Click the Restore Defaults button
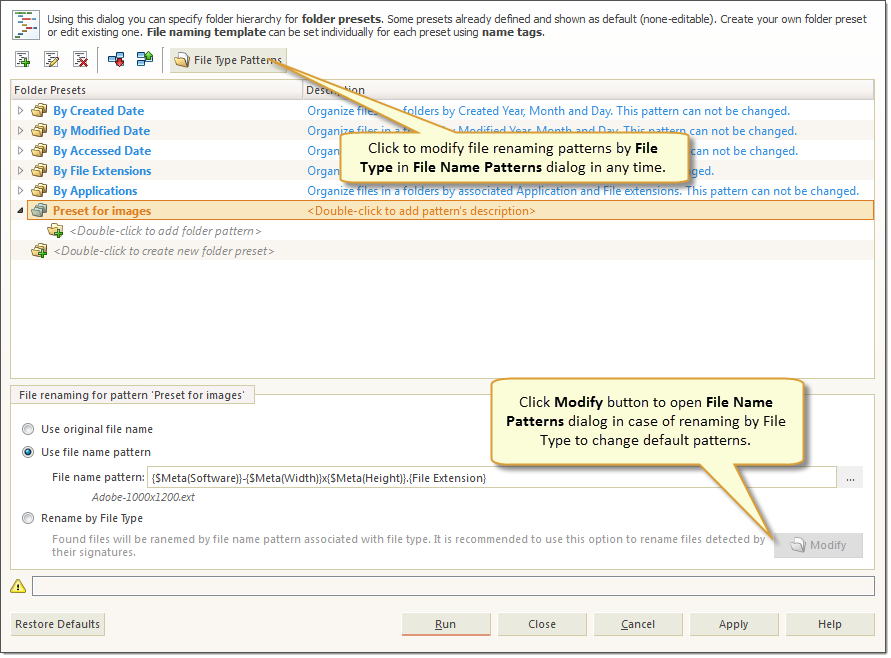This screenshot has height=658, width=891. (57, 624)
